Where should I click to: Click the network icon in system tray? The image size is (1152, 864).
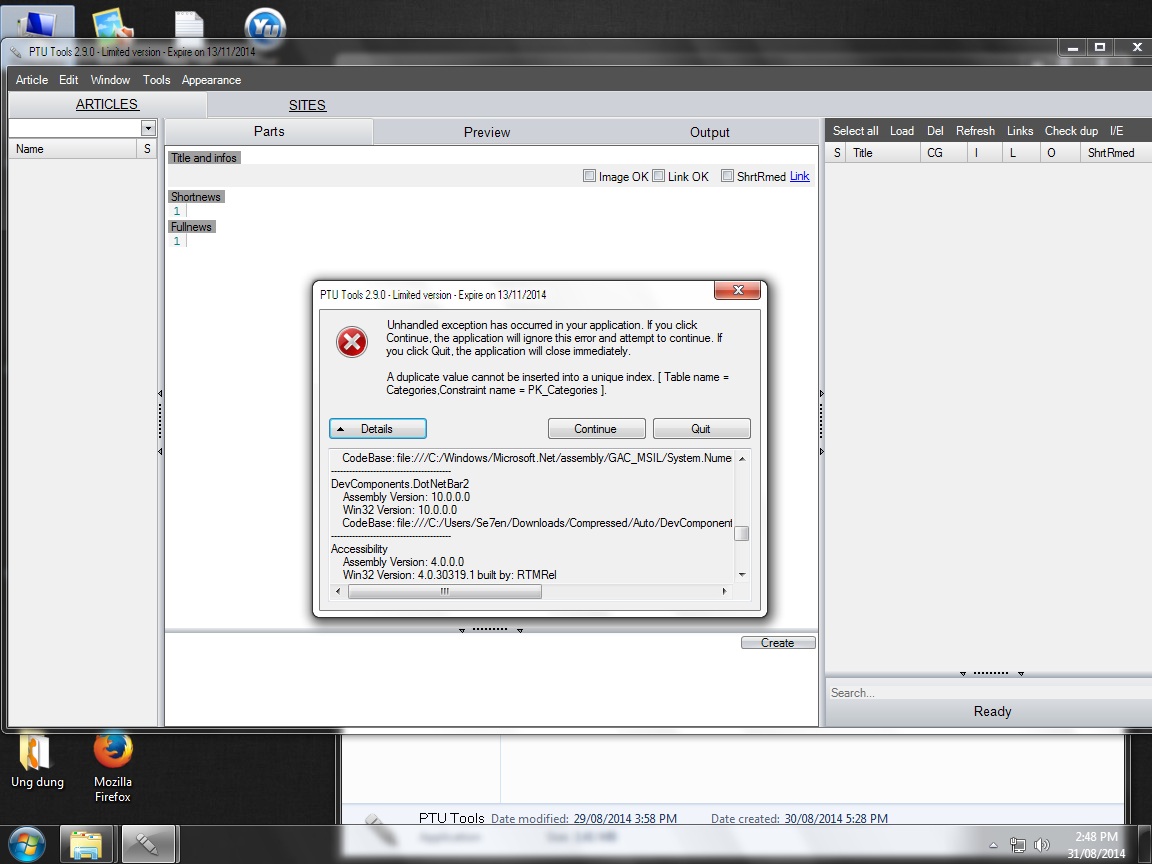pyautogui.click(x=1018, y=845)
